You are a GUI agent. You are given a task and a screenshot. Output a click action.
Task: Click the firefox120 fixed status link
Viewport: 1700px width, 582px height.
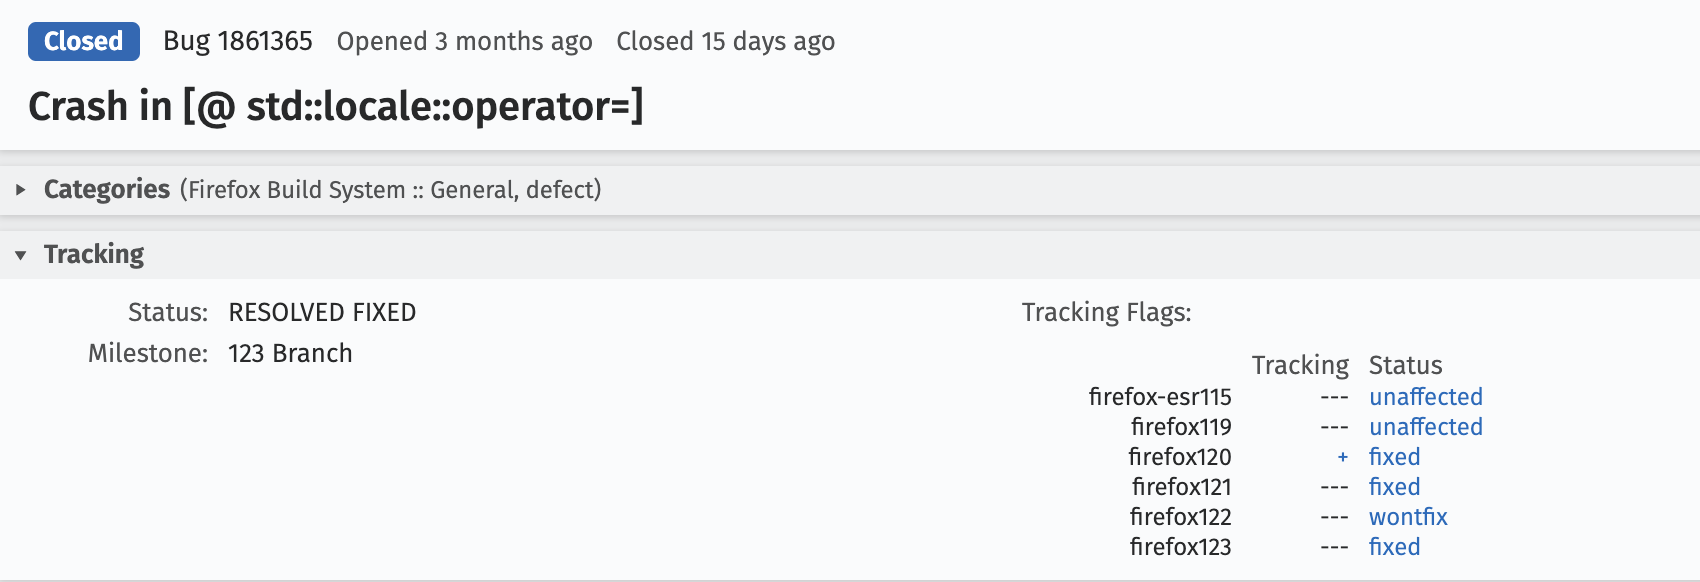pyautogui.click(x=1394, y=457)
